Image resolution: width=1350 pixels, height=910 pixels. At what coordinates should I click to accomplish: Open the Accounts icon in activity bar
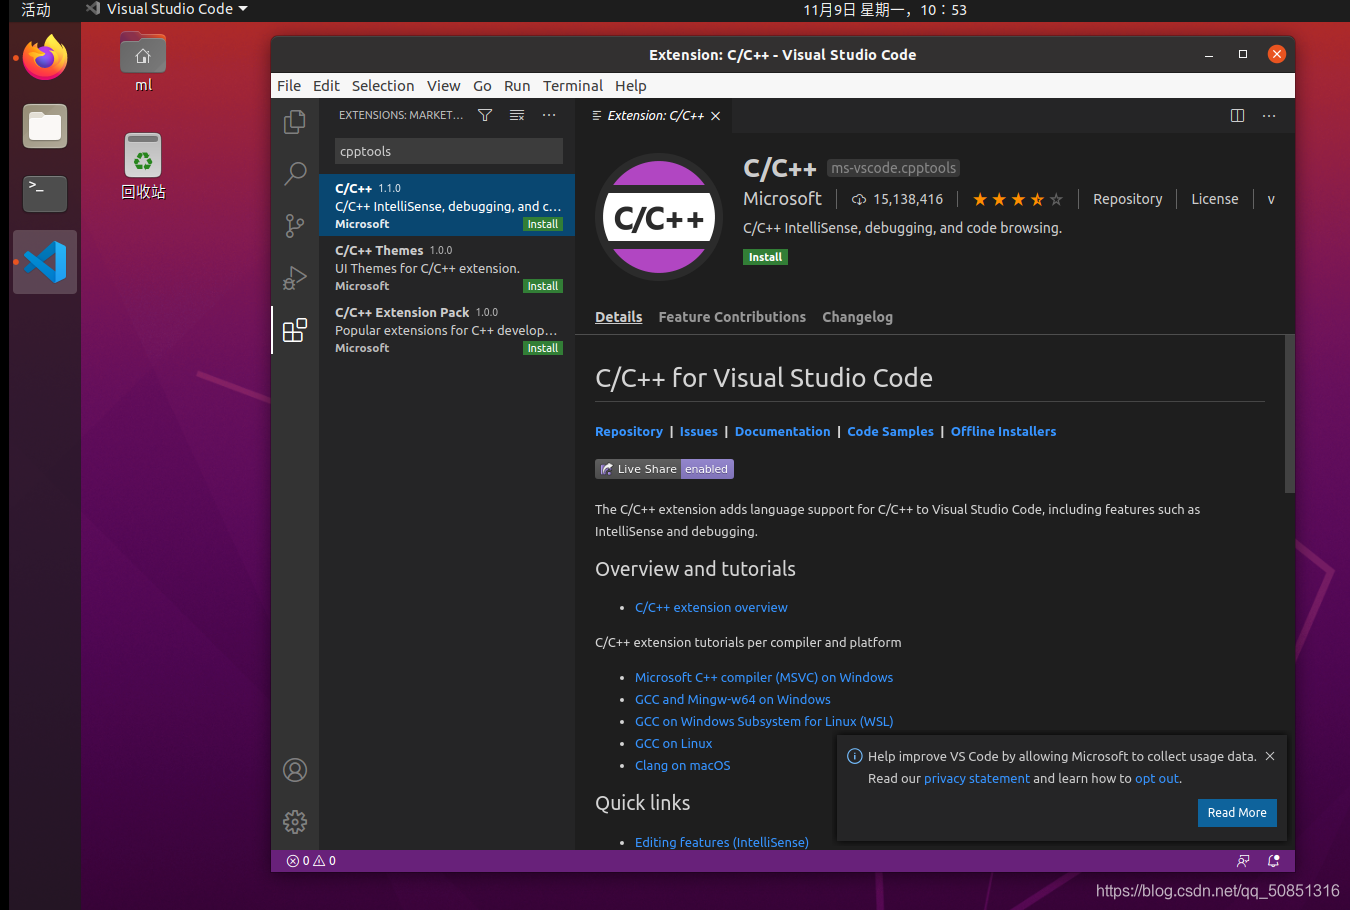(295, 770)
